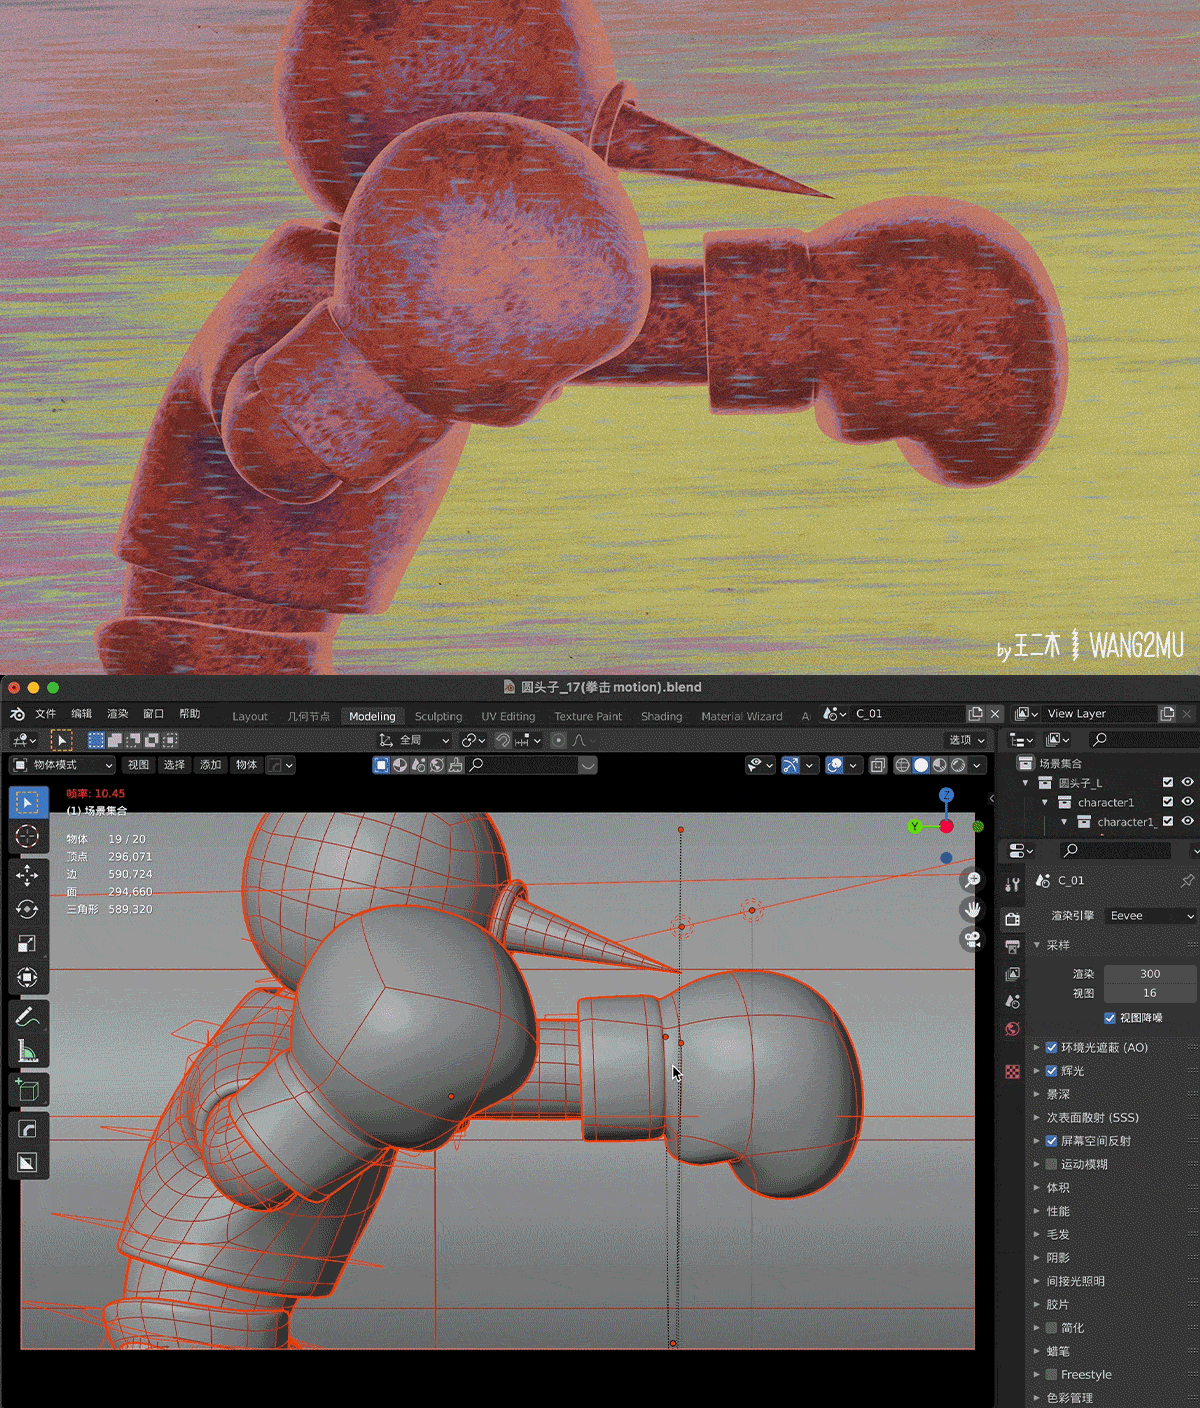Open 渲染引擎 Eevee dropdown
The image size is (1200, 1408).
pyautogui.click(x=1150, y=916)
